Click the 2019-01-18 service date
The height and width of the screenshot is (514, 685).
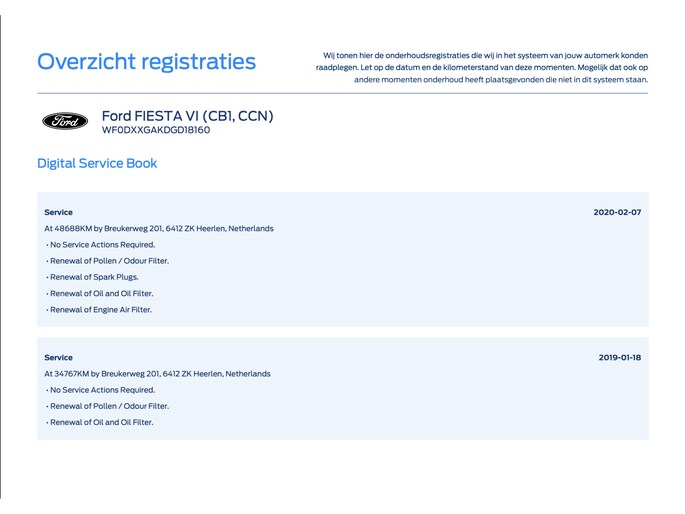[620, 357]
